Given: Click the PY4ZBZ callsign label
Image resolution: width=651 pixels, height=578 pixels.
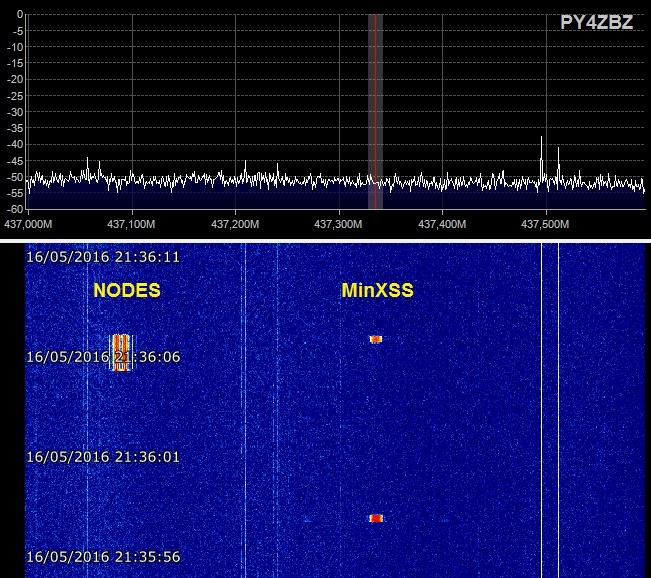Looking at the screenshot, I should pyautogui.click(x=596, y=22).
